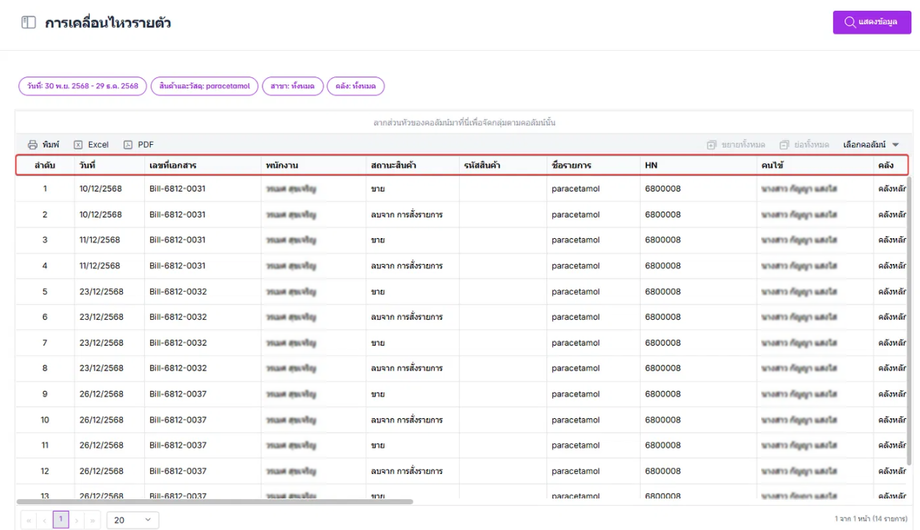The height and width of the screenshot is (530, 920).
Task: Go to the first page arrow icon
Action: [28, 520]
